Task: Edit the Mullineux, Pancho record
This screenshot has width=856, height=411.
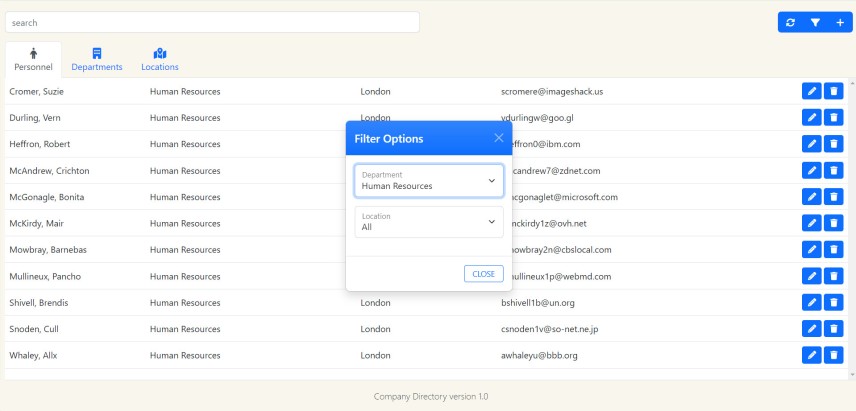Action: click(812, 276)
